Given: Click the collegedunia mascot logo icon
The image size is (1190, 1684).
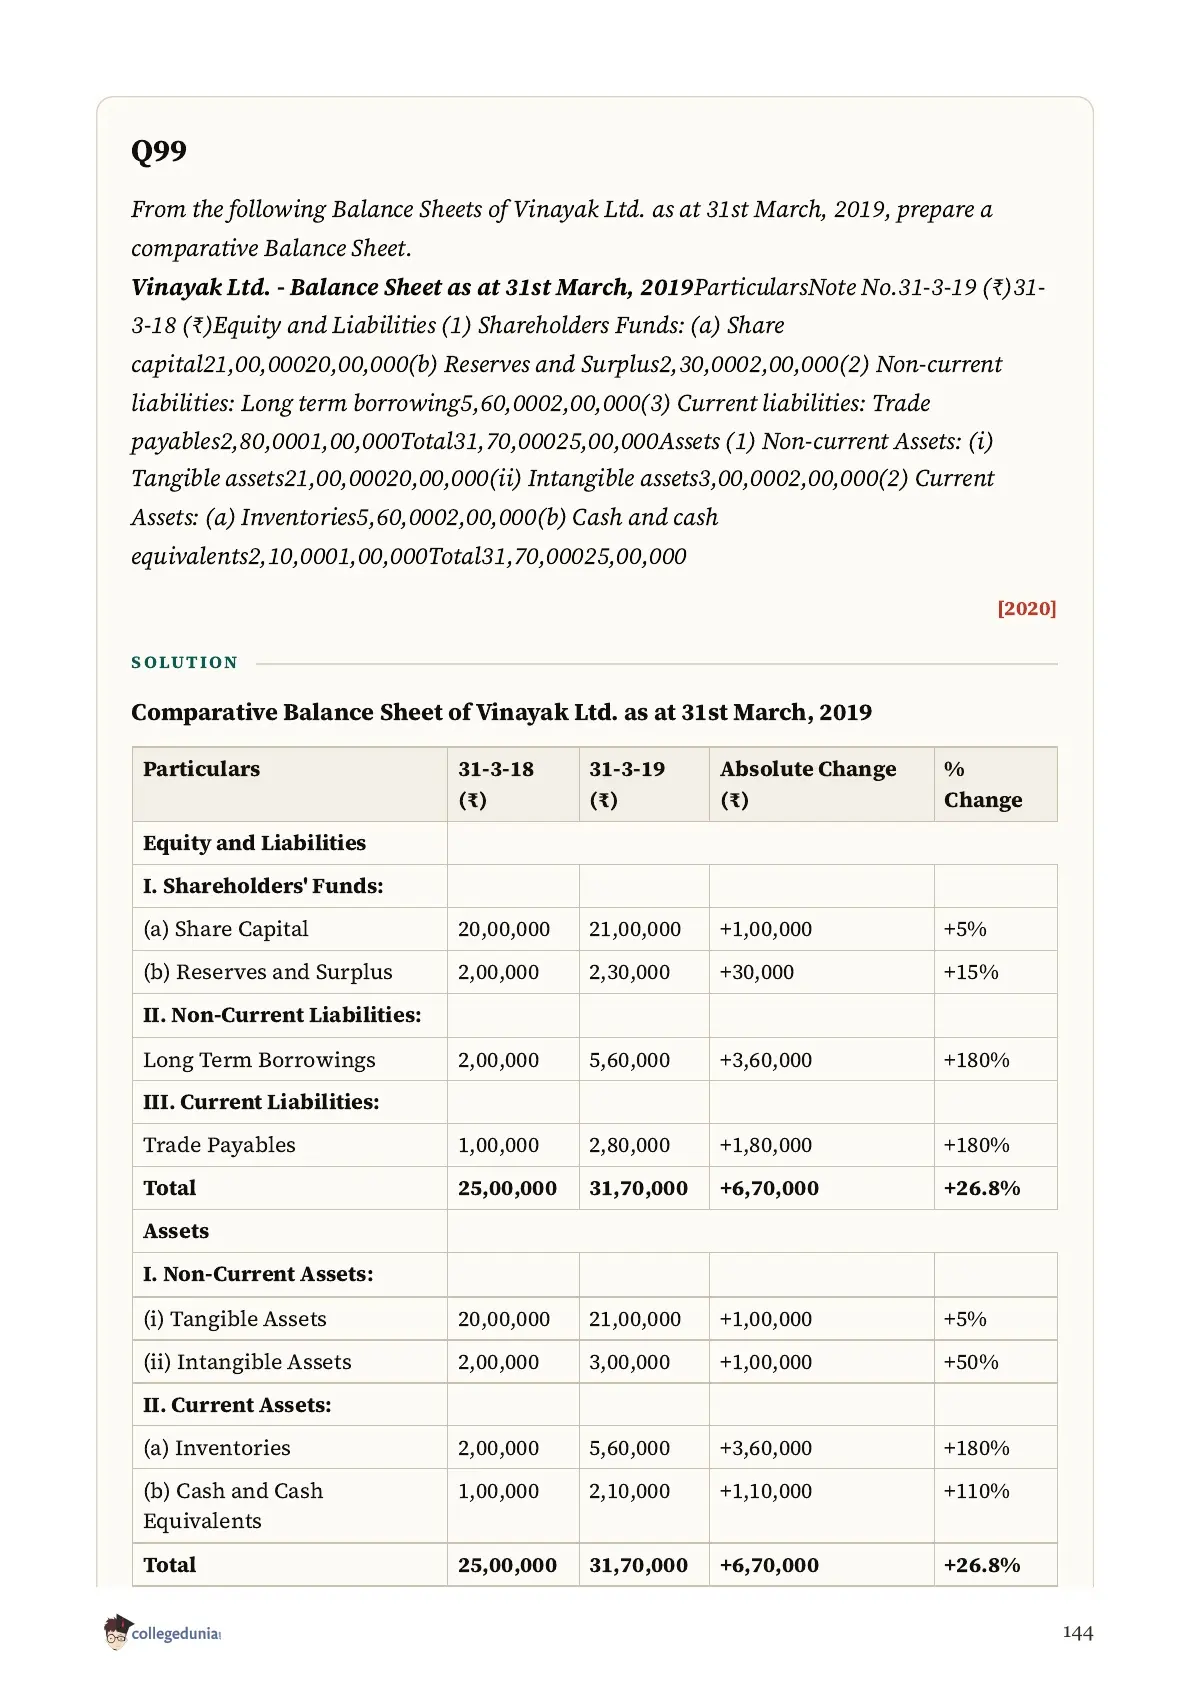Looking at the screenshot, I should [117, 1631].
